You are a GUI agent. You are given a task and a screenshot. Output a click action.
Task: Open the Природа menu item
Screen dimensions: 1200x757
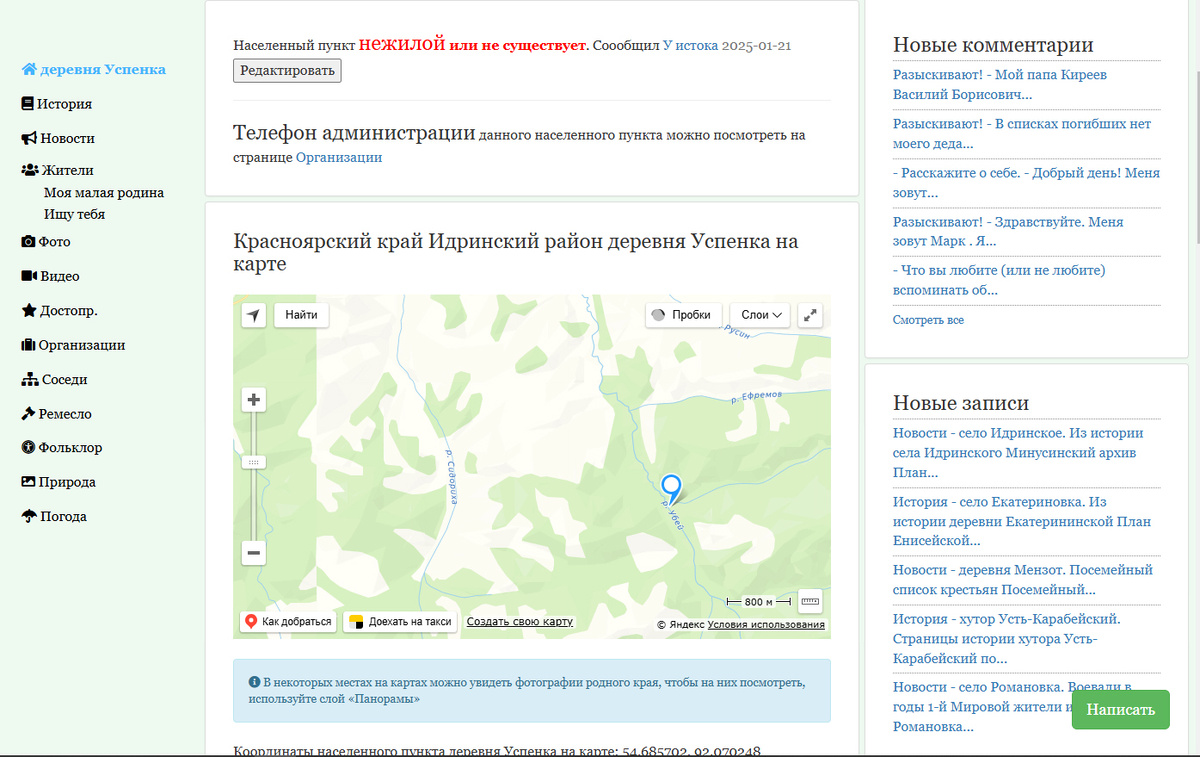67,482
